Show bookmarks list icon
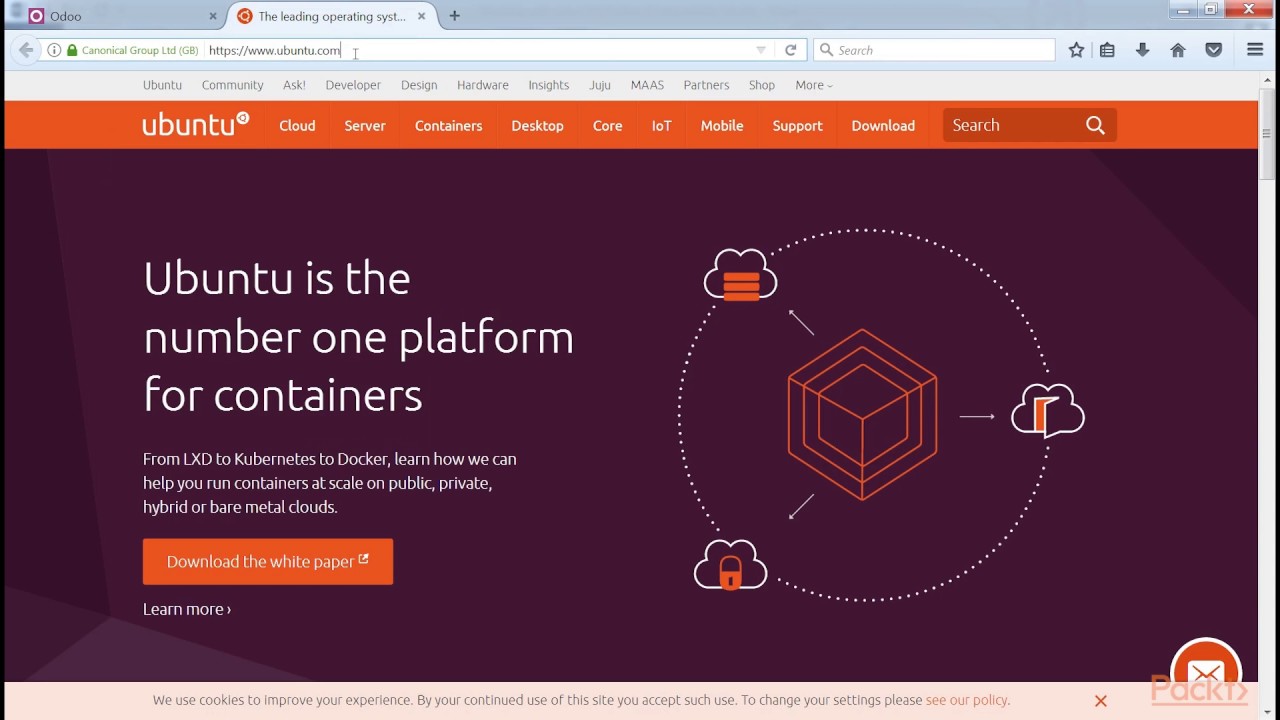Screen dimensions: 1280x720 (1107, 50)
